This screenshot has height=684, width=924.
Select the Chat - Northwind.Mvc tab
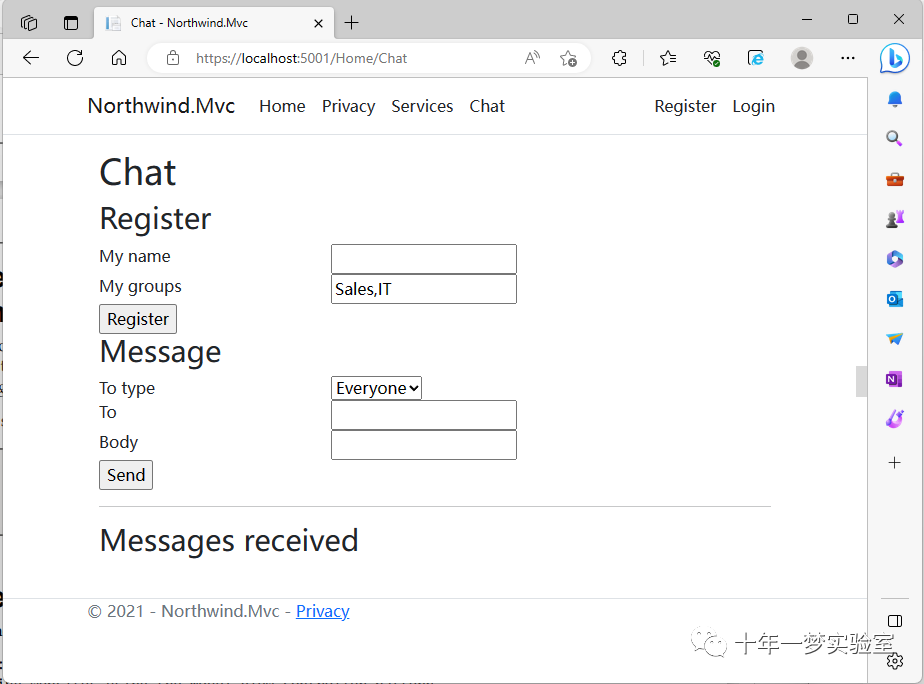pyautogui.click(x=214, y=23)
